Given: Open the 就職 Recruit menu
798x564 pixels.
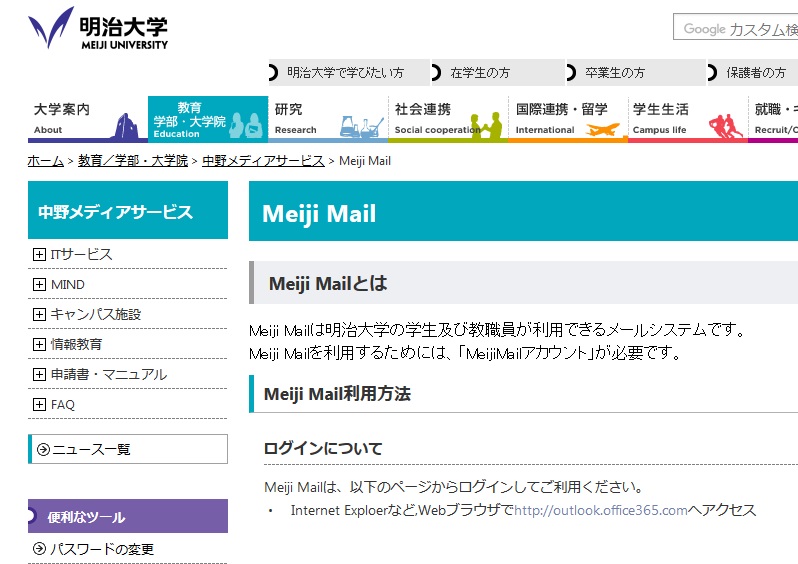Looking at the screenshot, I should click(x=773, y=119).
